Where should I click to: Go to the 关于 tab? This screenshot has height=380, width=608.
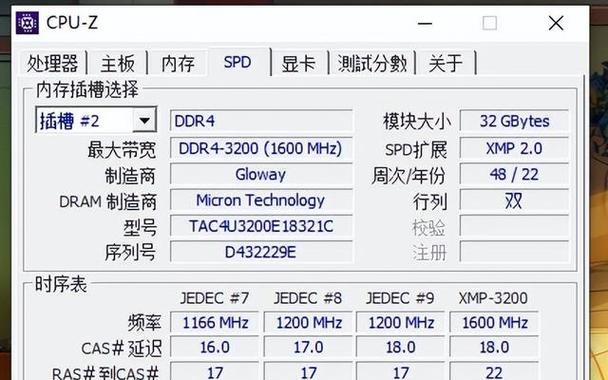point(446,63)
